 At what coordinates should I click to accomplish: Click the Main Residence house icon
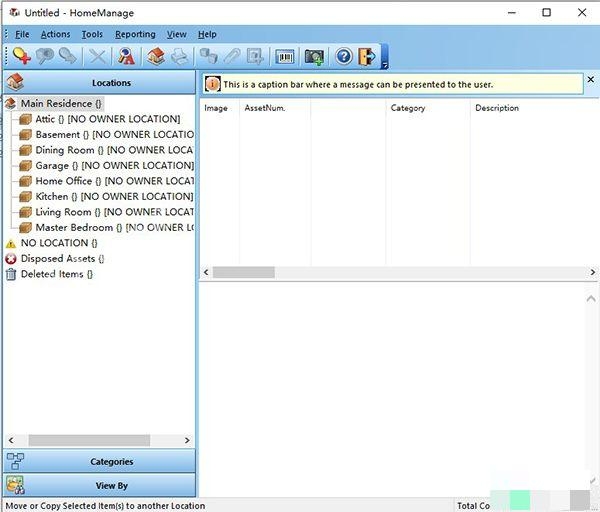(11, 103)
